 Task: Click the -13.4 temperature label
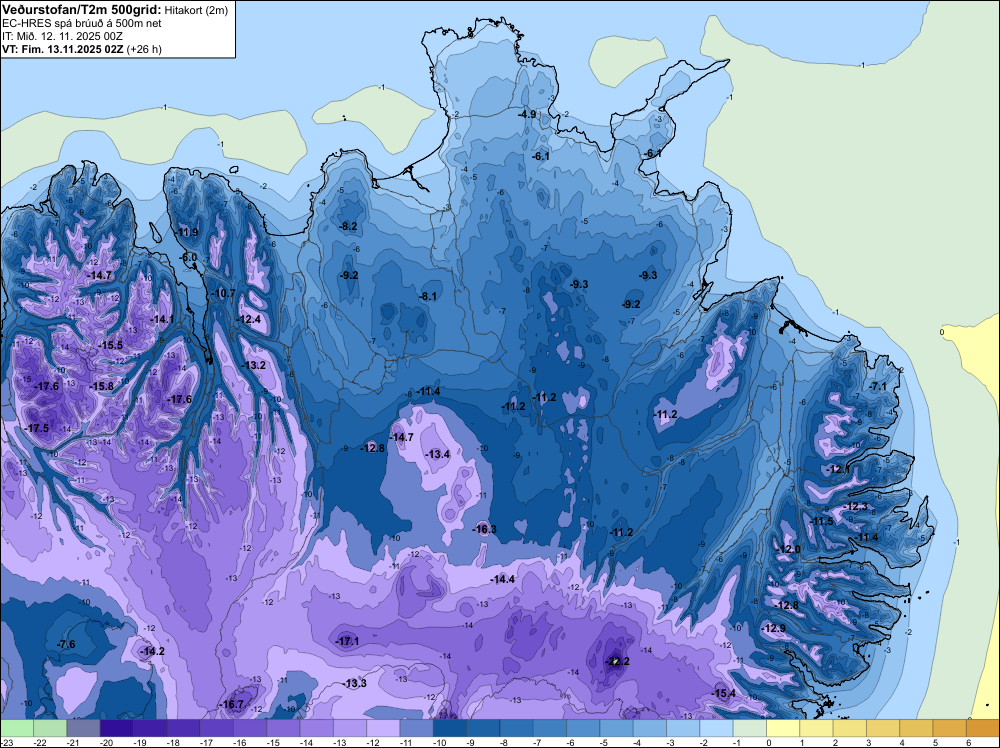click(x=438, y=454)
